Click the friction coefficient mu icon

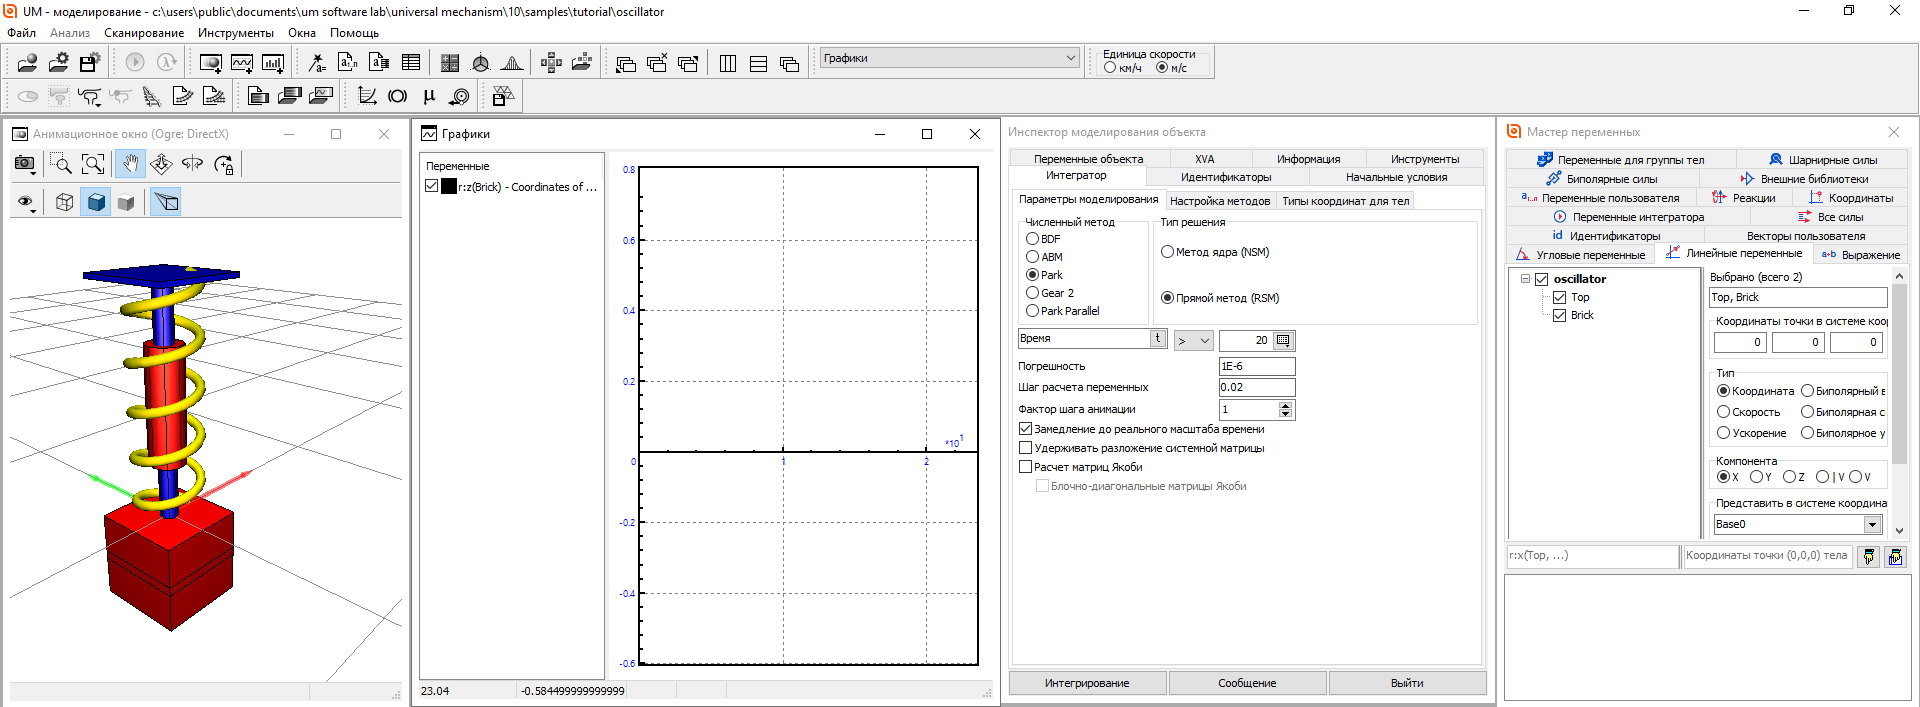429,96
